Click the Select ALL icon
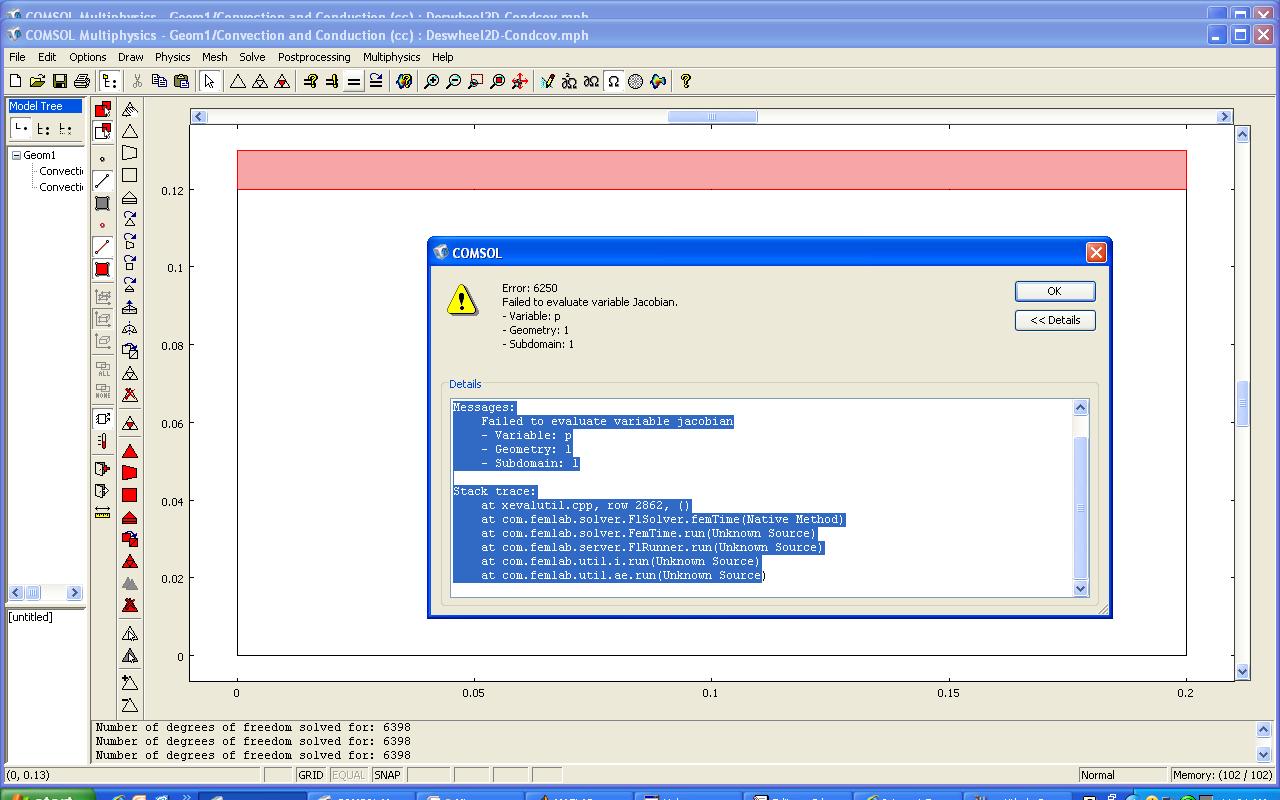 click(x=102, y=369)
